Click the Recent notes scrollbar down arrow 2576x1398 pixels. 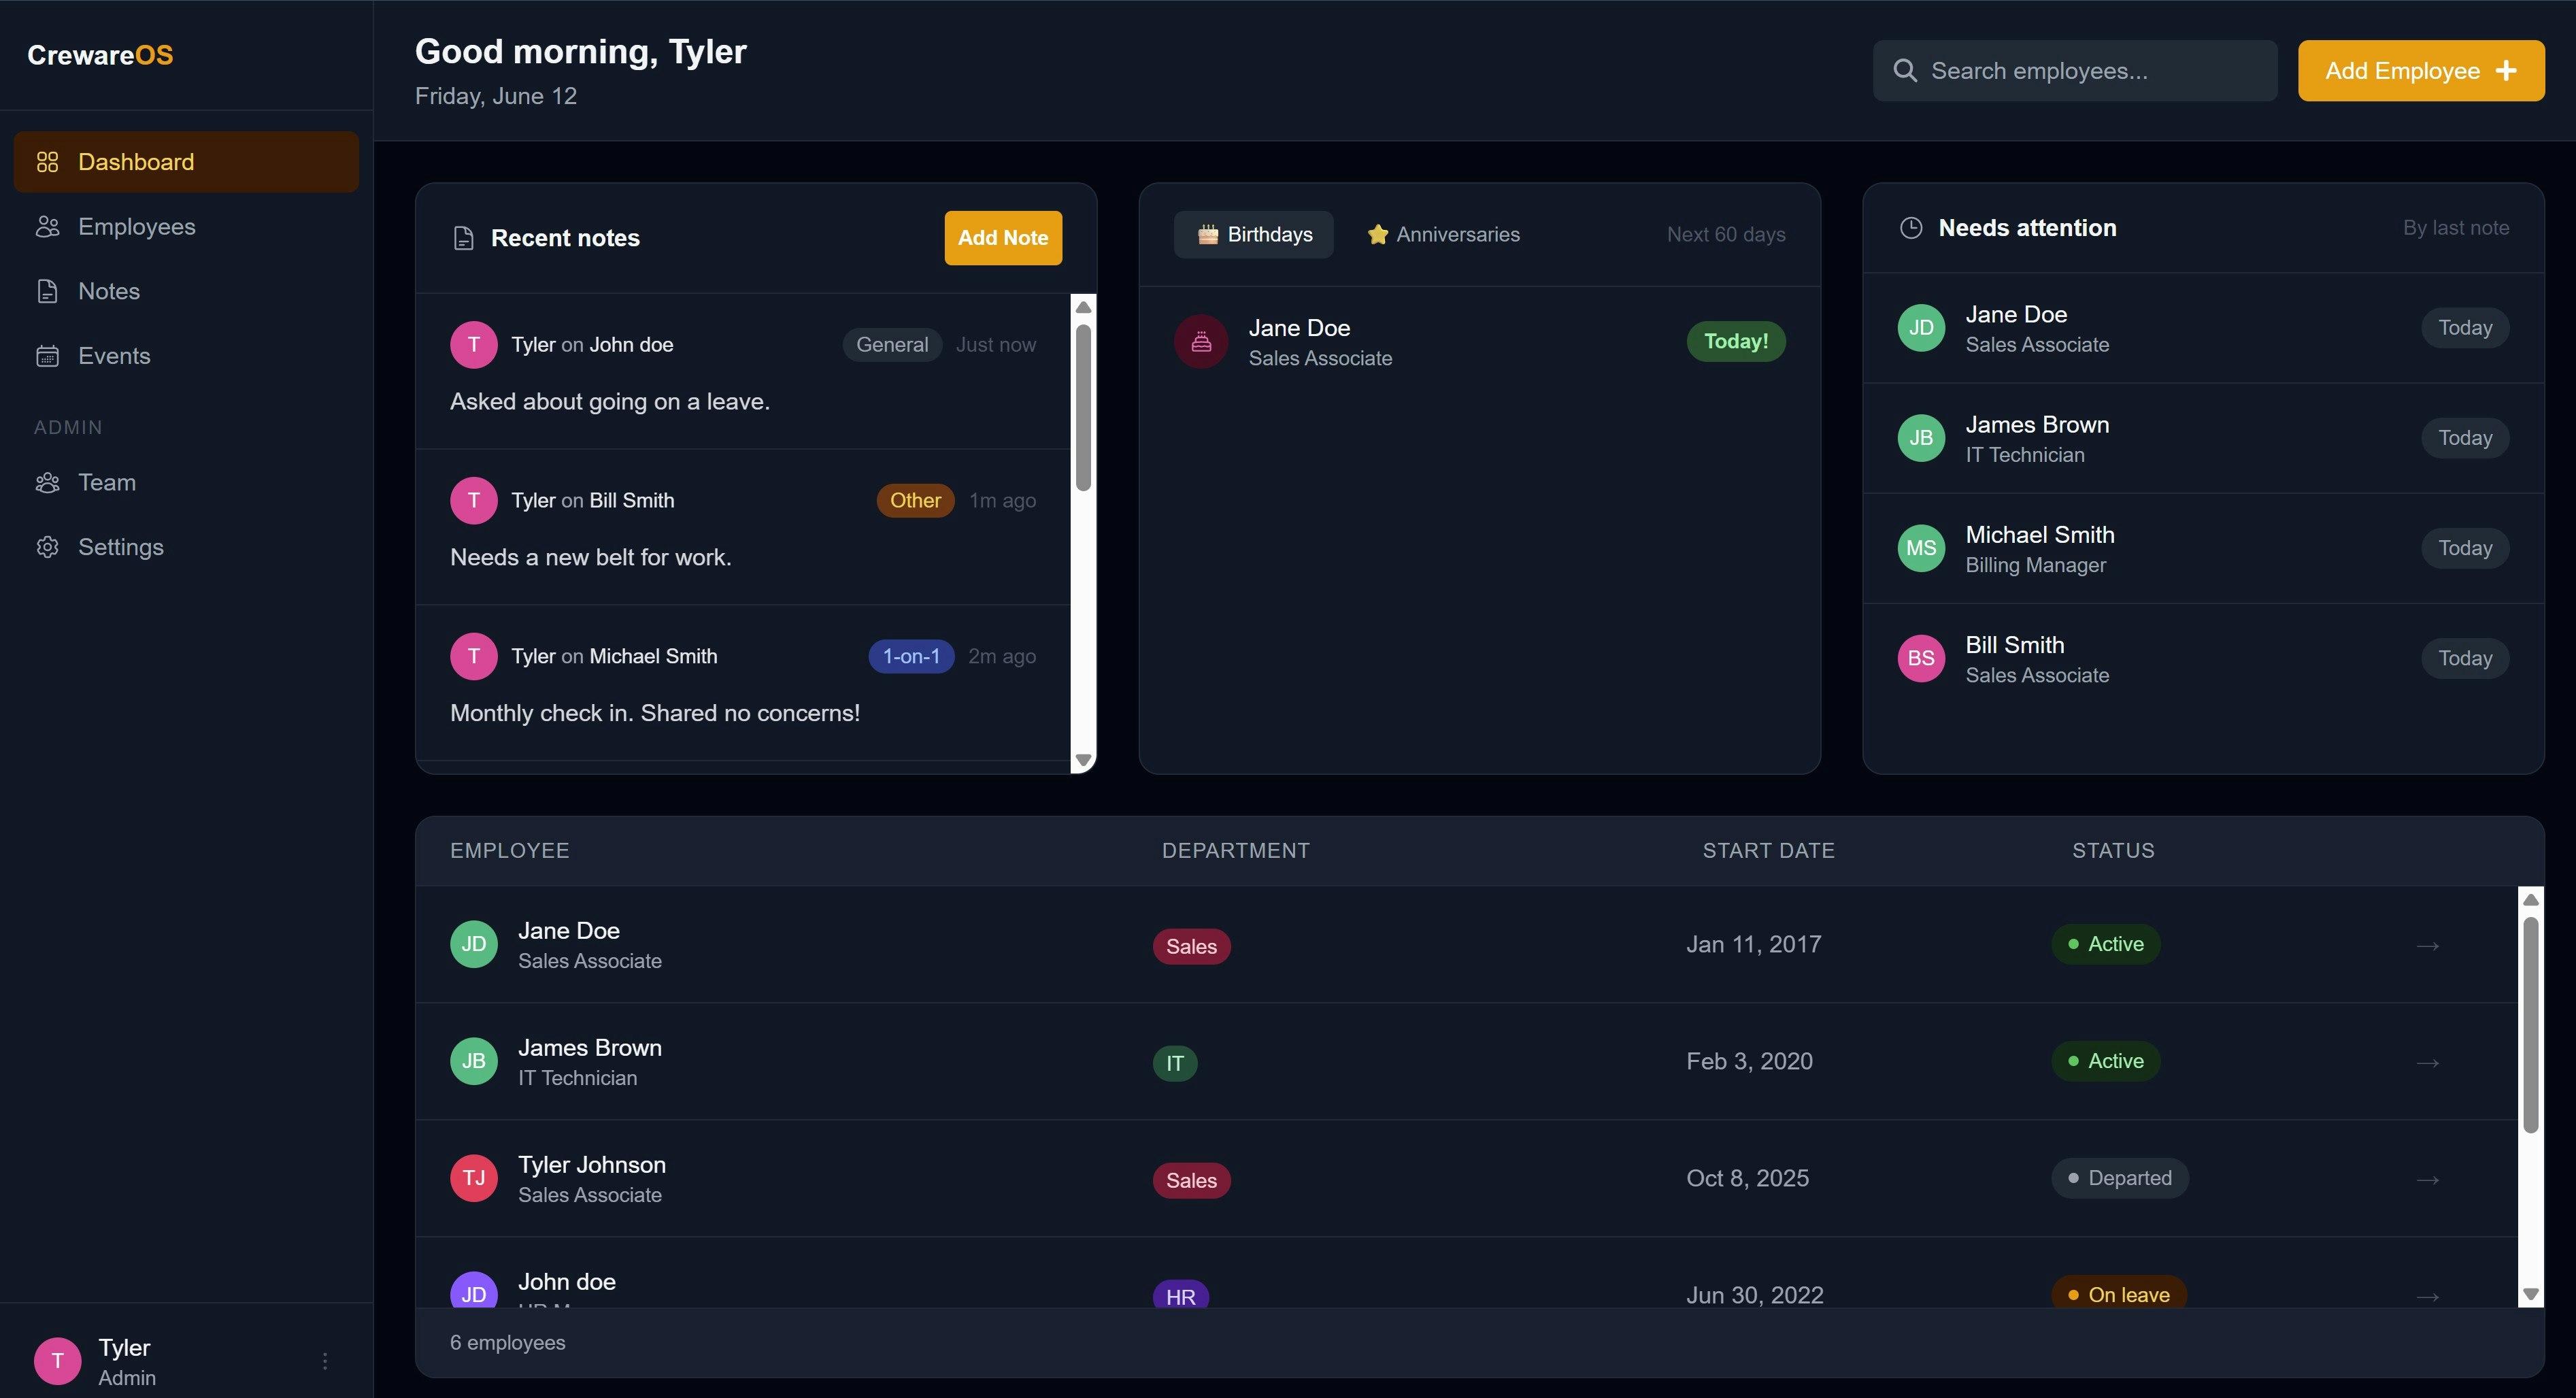[x=1083, y=761]
